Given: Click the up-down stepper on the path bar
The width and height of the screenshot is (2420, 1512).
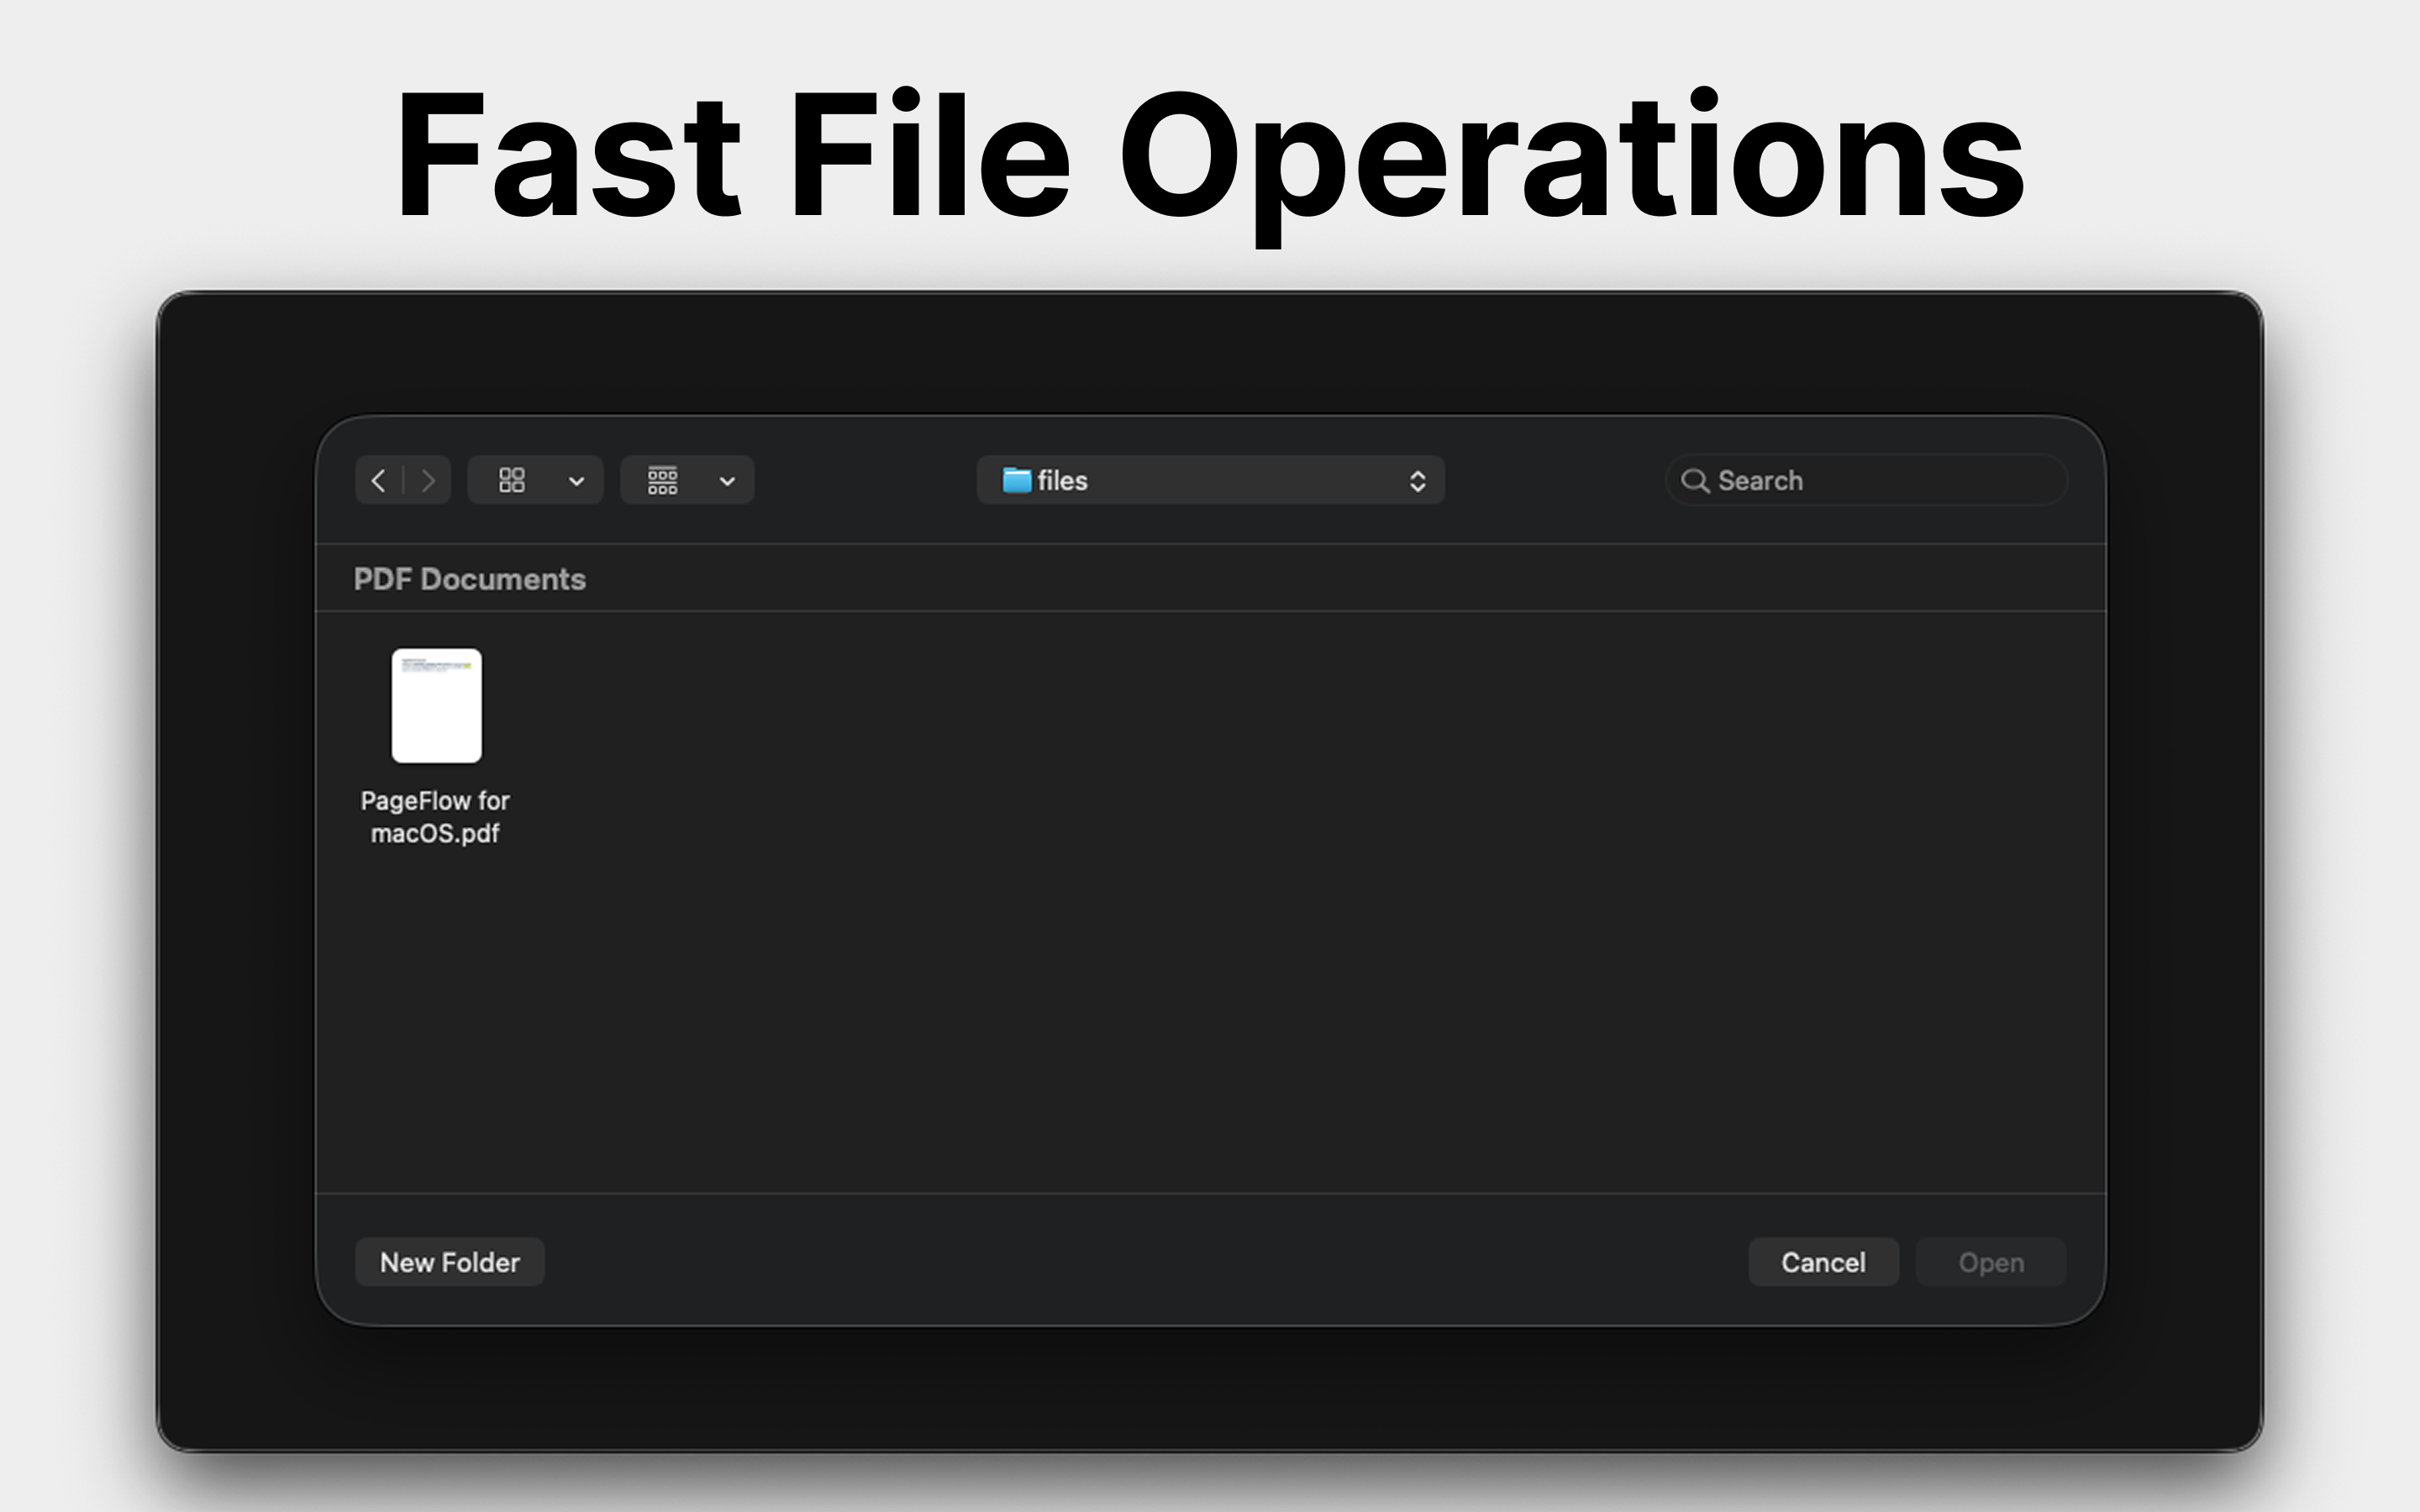Looking at the screenshot, I should (x=1418, y=480).
